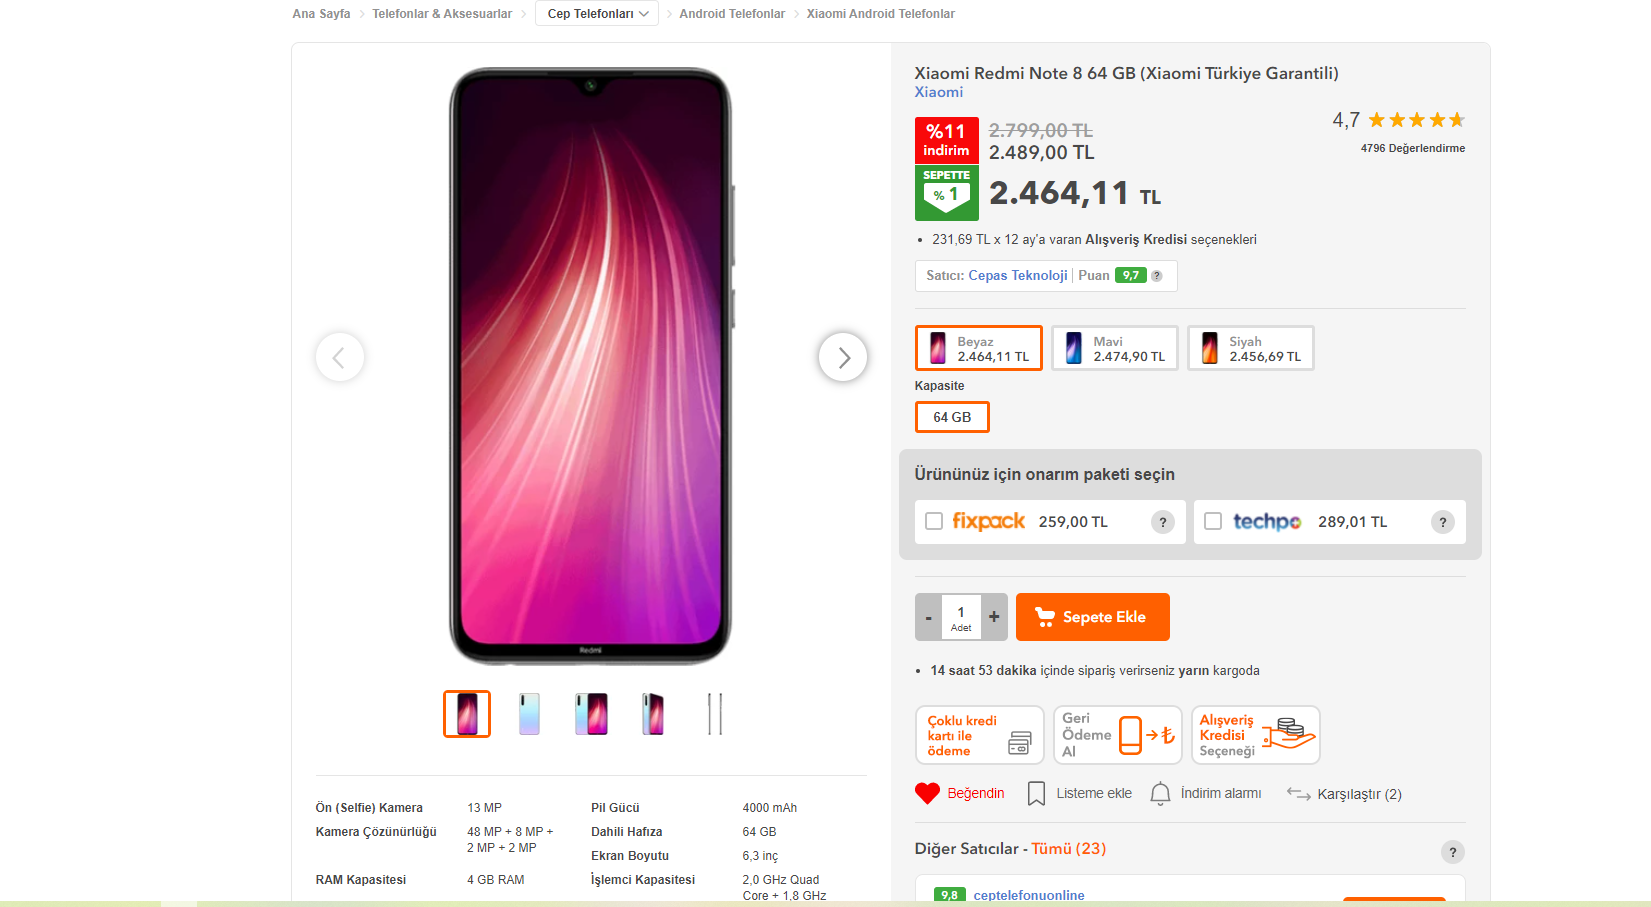The image size is (1651, 907).
Task: Select the 64 GB capacity option
Action: 952,417
